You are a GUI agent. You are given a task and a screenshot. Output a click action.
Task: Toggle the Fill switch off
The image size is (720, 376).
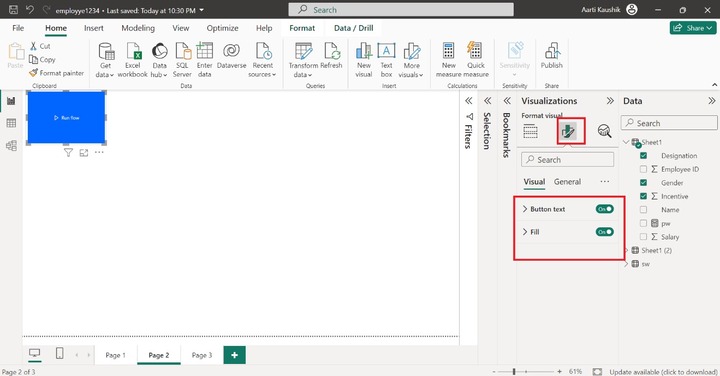604,232
